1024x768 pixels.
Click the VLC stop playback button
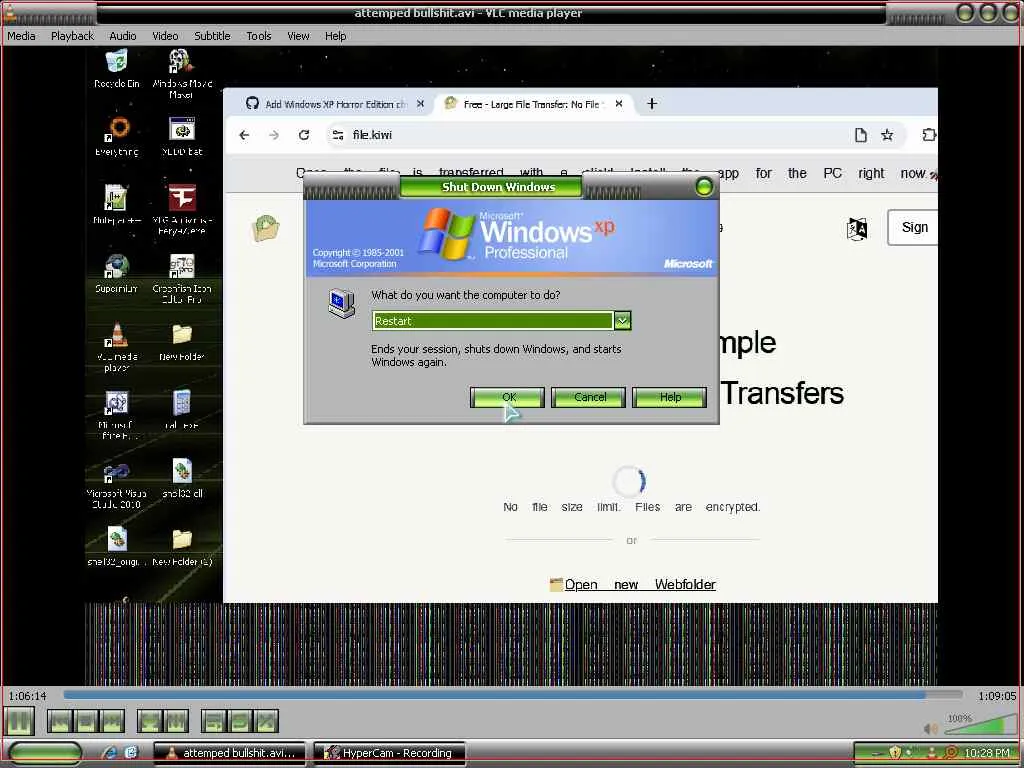click(86, 722)
